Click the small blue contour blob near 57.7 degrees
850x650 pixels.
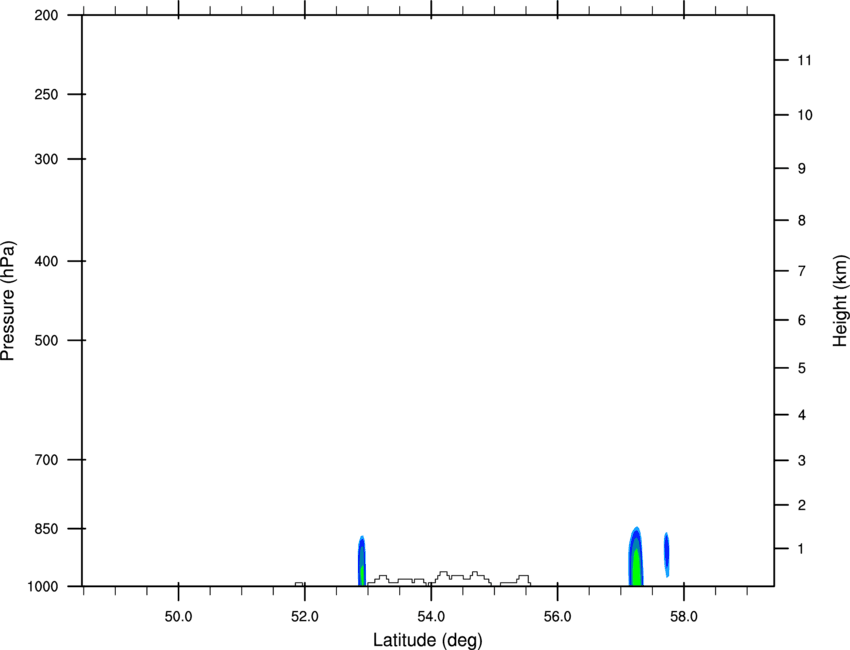[x=667, y=555]
